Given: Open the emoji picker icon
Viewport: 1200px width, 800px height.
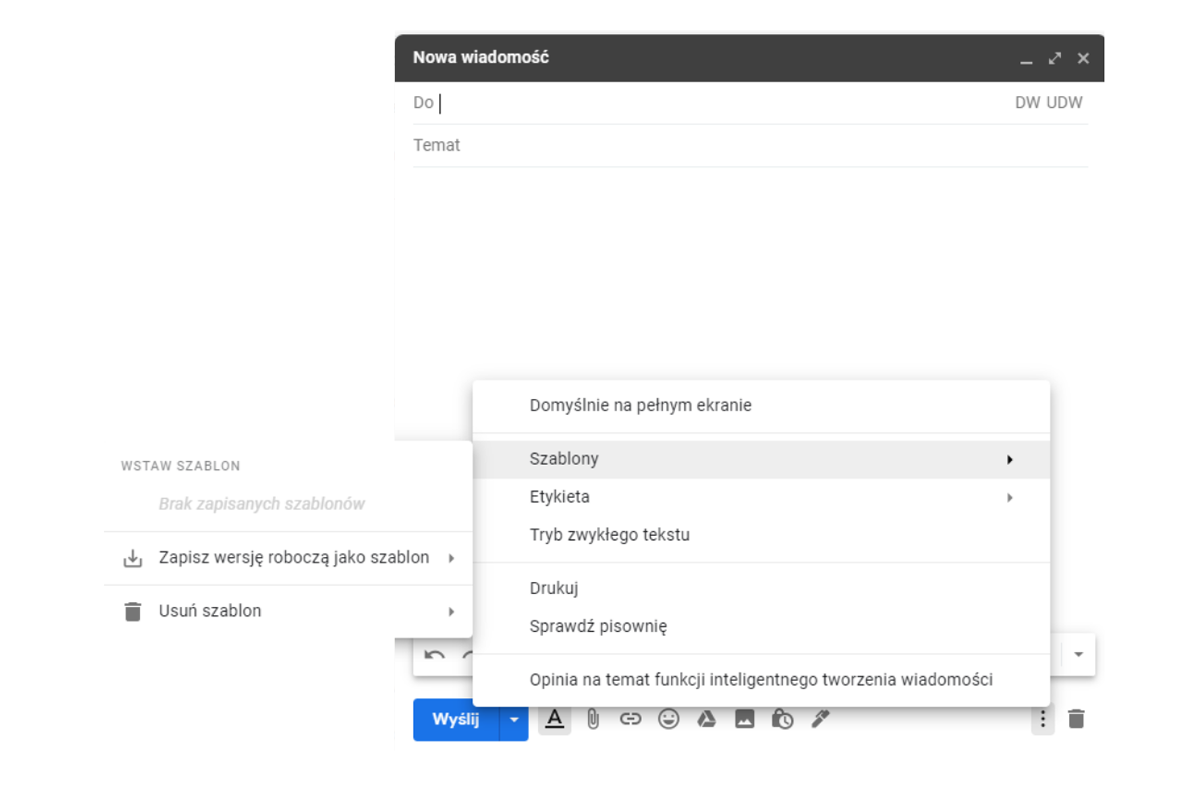Looking at the screenshot, I should [668, 719].
